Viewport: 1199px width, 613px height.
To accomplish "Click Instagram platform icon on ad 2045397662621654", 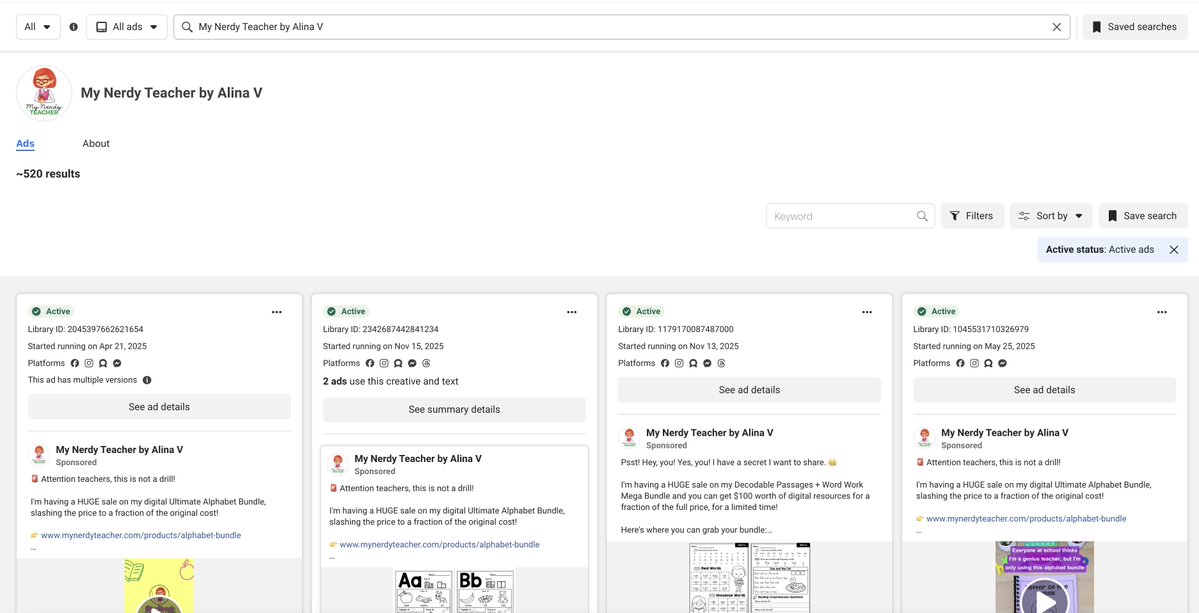I will (x=89, y=363).
